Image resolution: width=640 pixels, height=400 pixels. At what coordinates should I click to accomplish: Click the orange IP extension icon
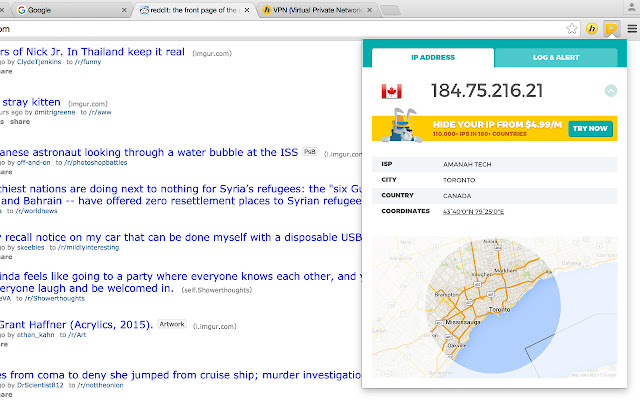click(611, 29)
